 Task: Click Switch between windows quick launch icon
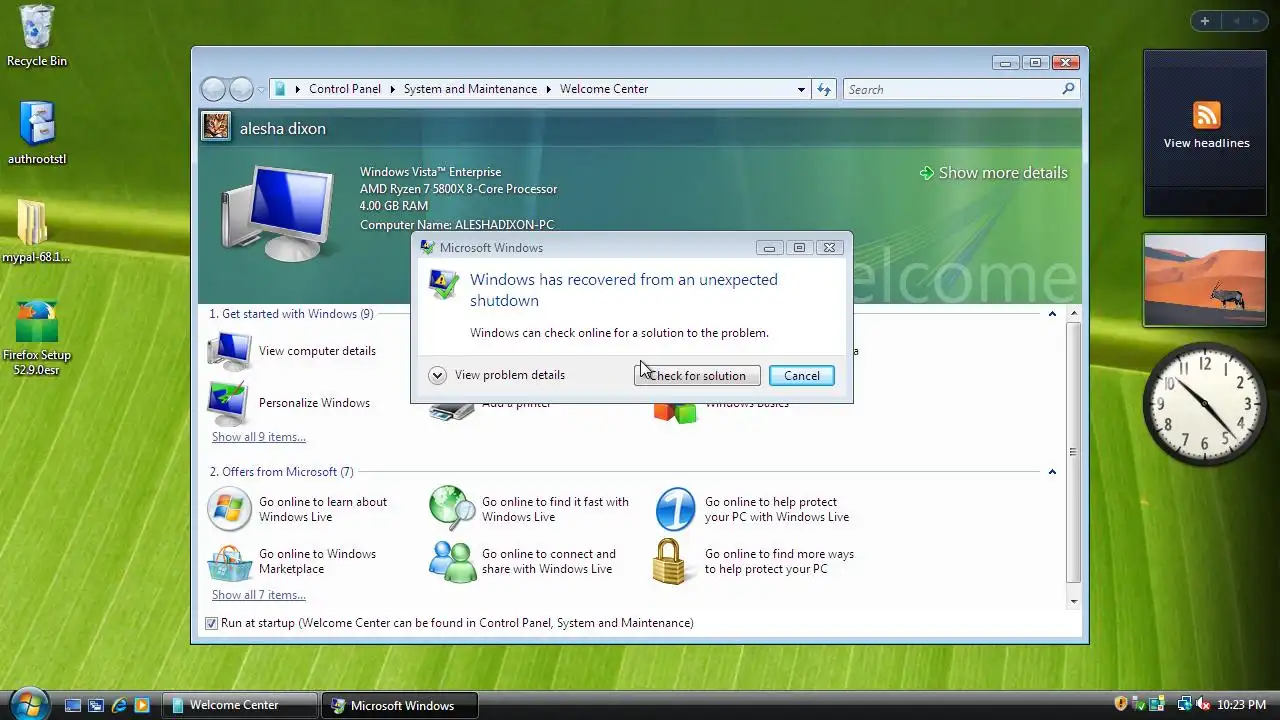(x=96, y=705)
